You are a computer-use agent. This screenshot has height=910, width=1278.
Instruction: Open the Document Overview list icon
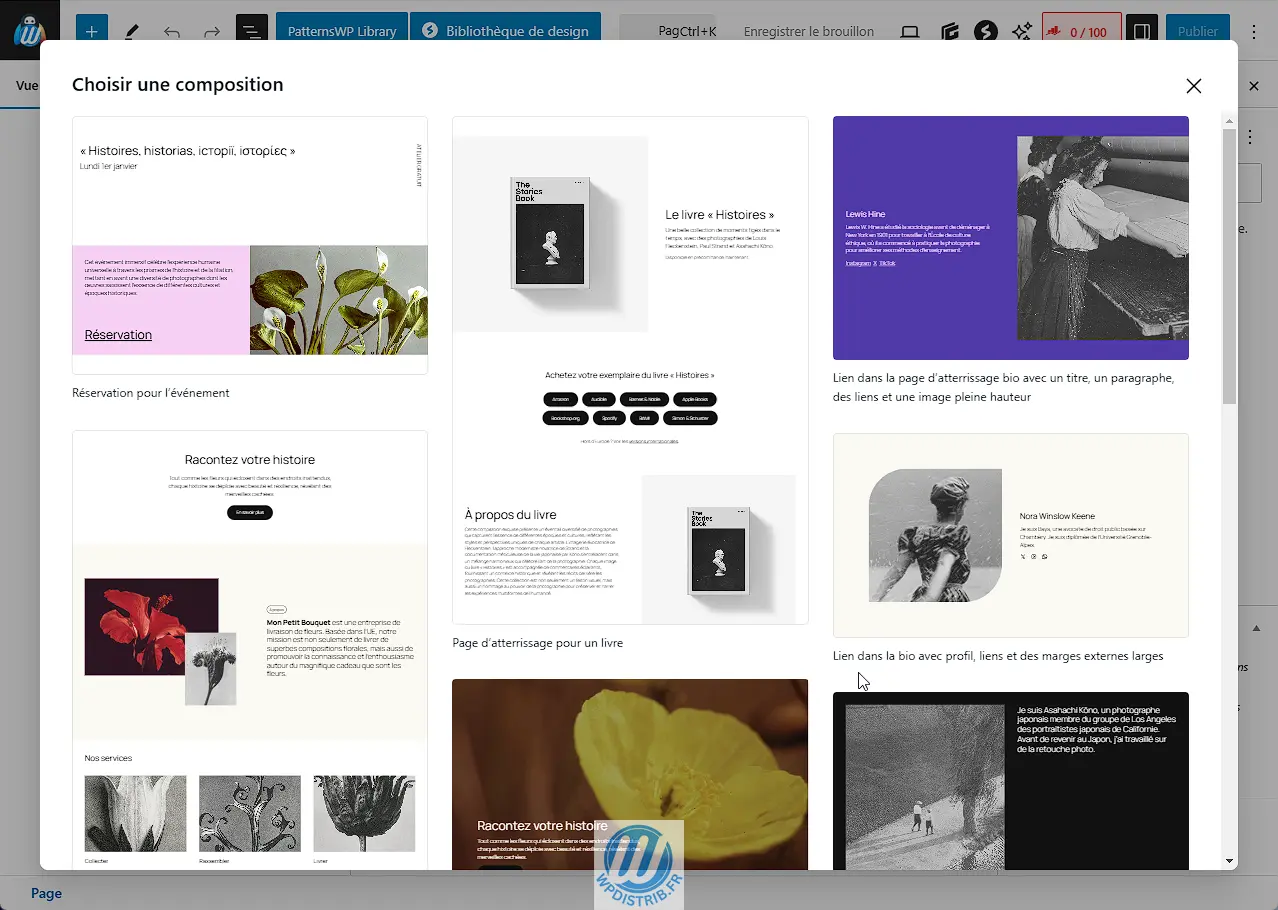(252, 31)
